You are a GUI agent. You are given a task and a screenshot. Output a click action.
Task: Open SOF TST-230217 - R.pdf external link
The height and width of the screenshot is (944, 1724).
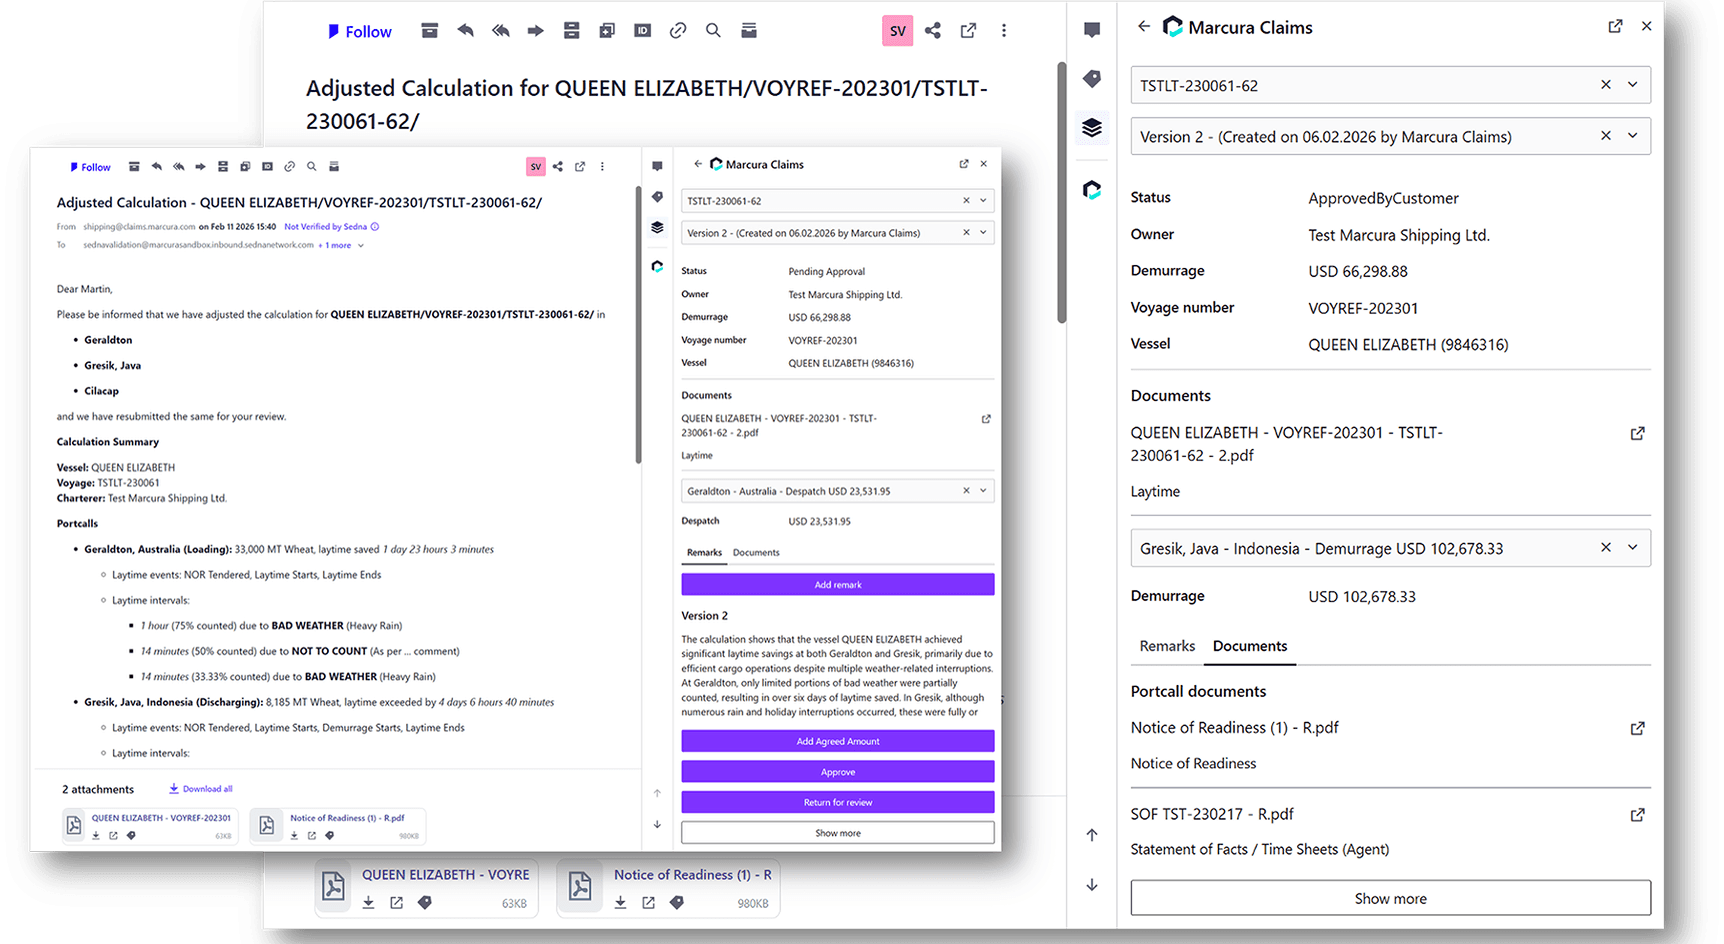click(x=1637, y=815)
